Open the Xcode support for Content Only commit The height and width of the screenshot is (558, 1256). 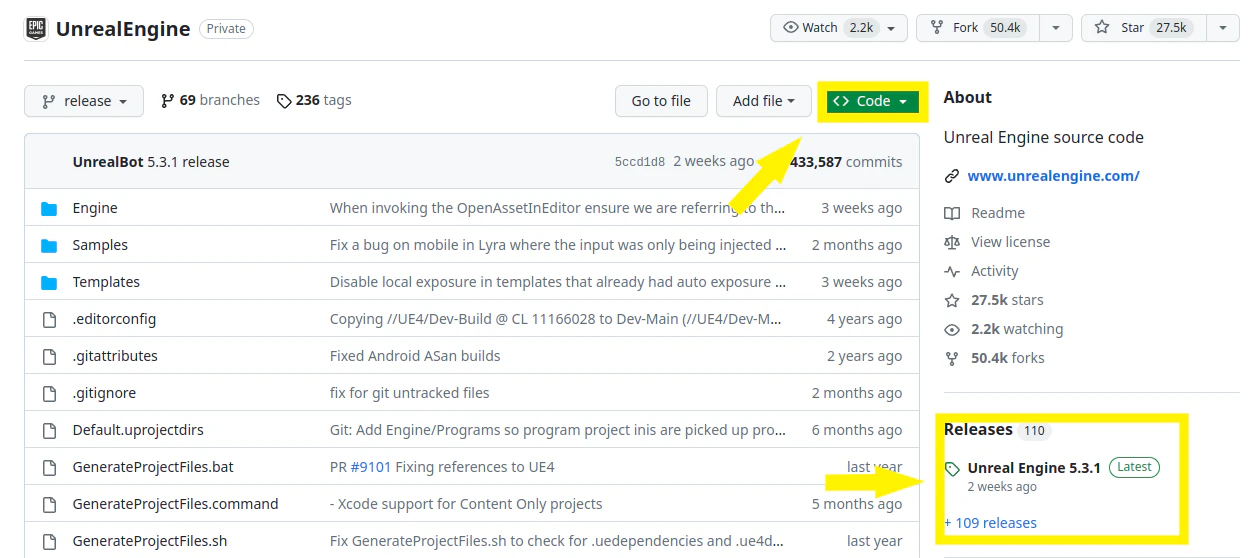click(466, 504)
